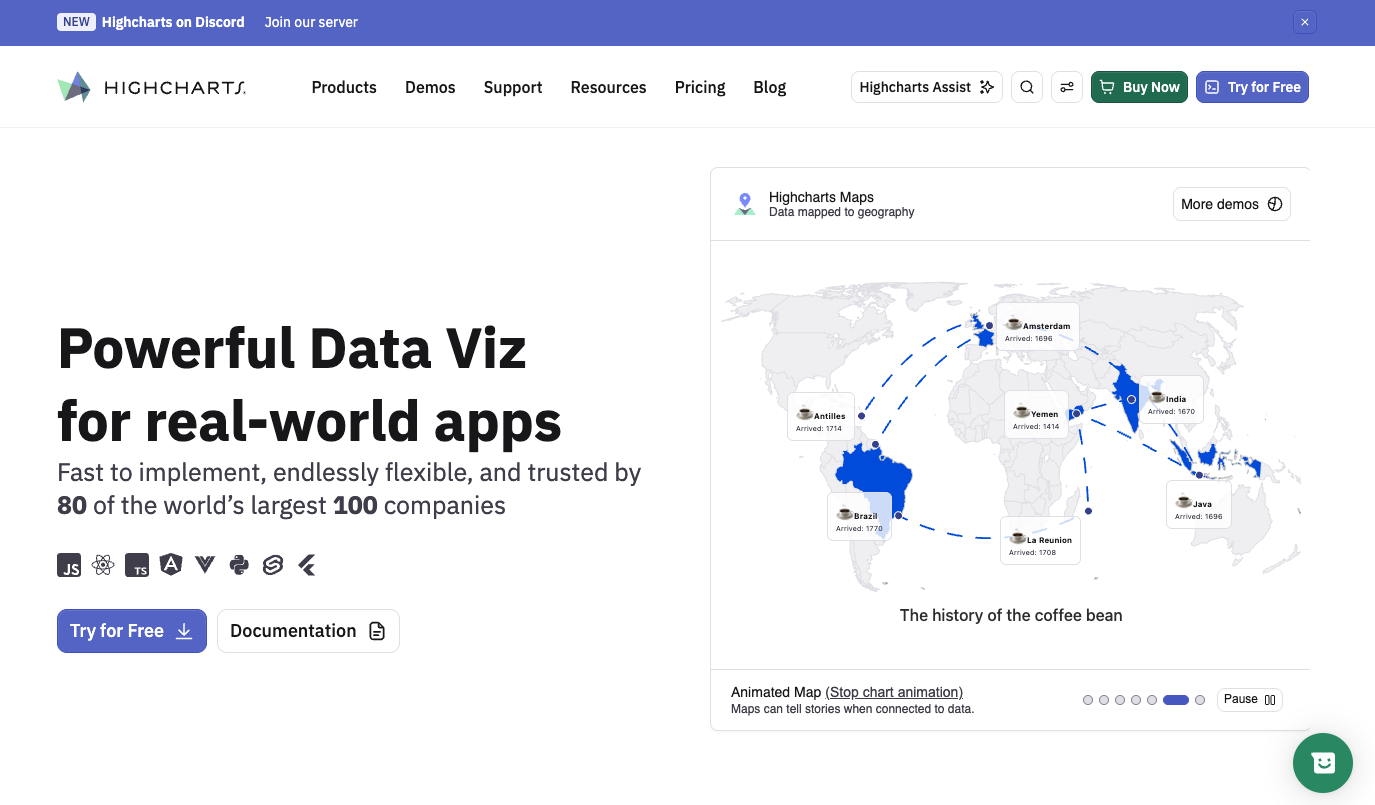Click the Brazil map label
Viewport: 1375px width, 805px height.
[x=859, y=517]
